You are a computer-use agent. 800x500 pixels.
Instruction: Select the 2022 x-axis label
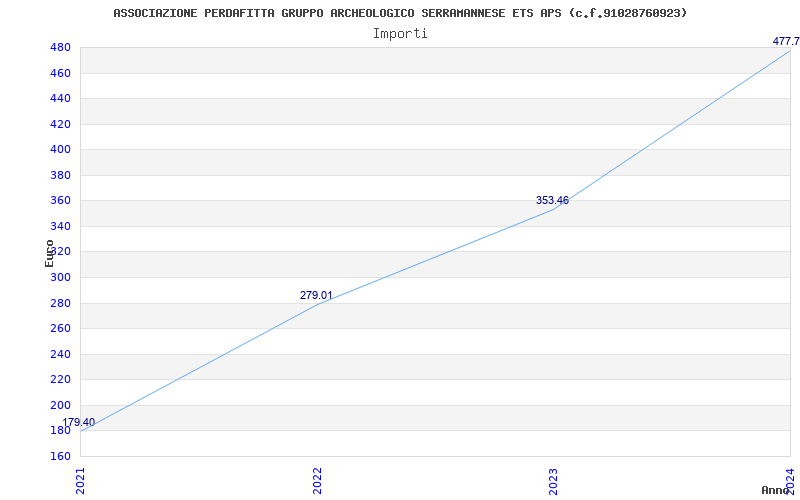coord(317,481)
